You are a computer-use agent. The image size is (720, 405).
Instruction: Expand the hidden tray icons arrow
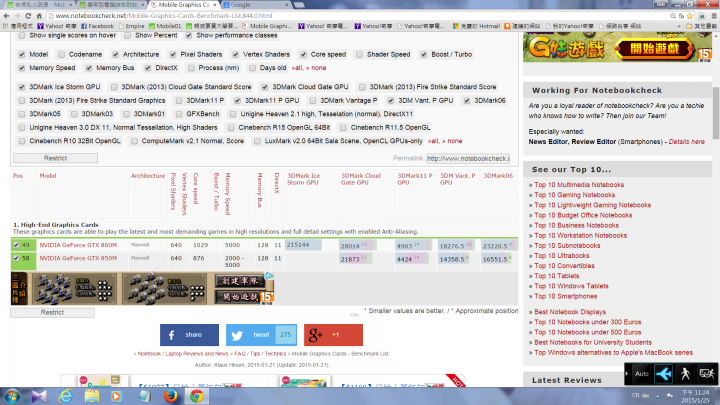(x=657, y=396)
